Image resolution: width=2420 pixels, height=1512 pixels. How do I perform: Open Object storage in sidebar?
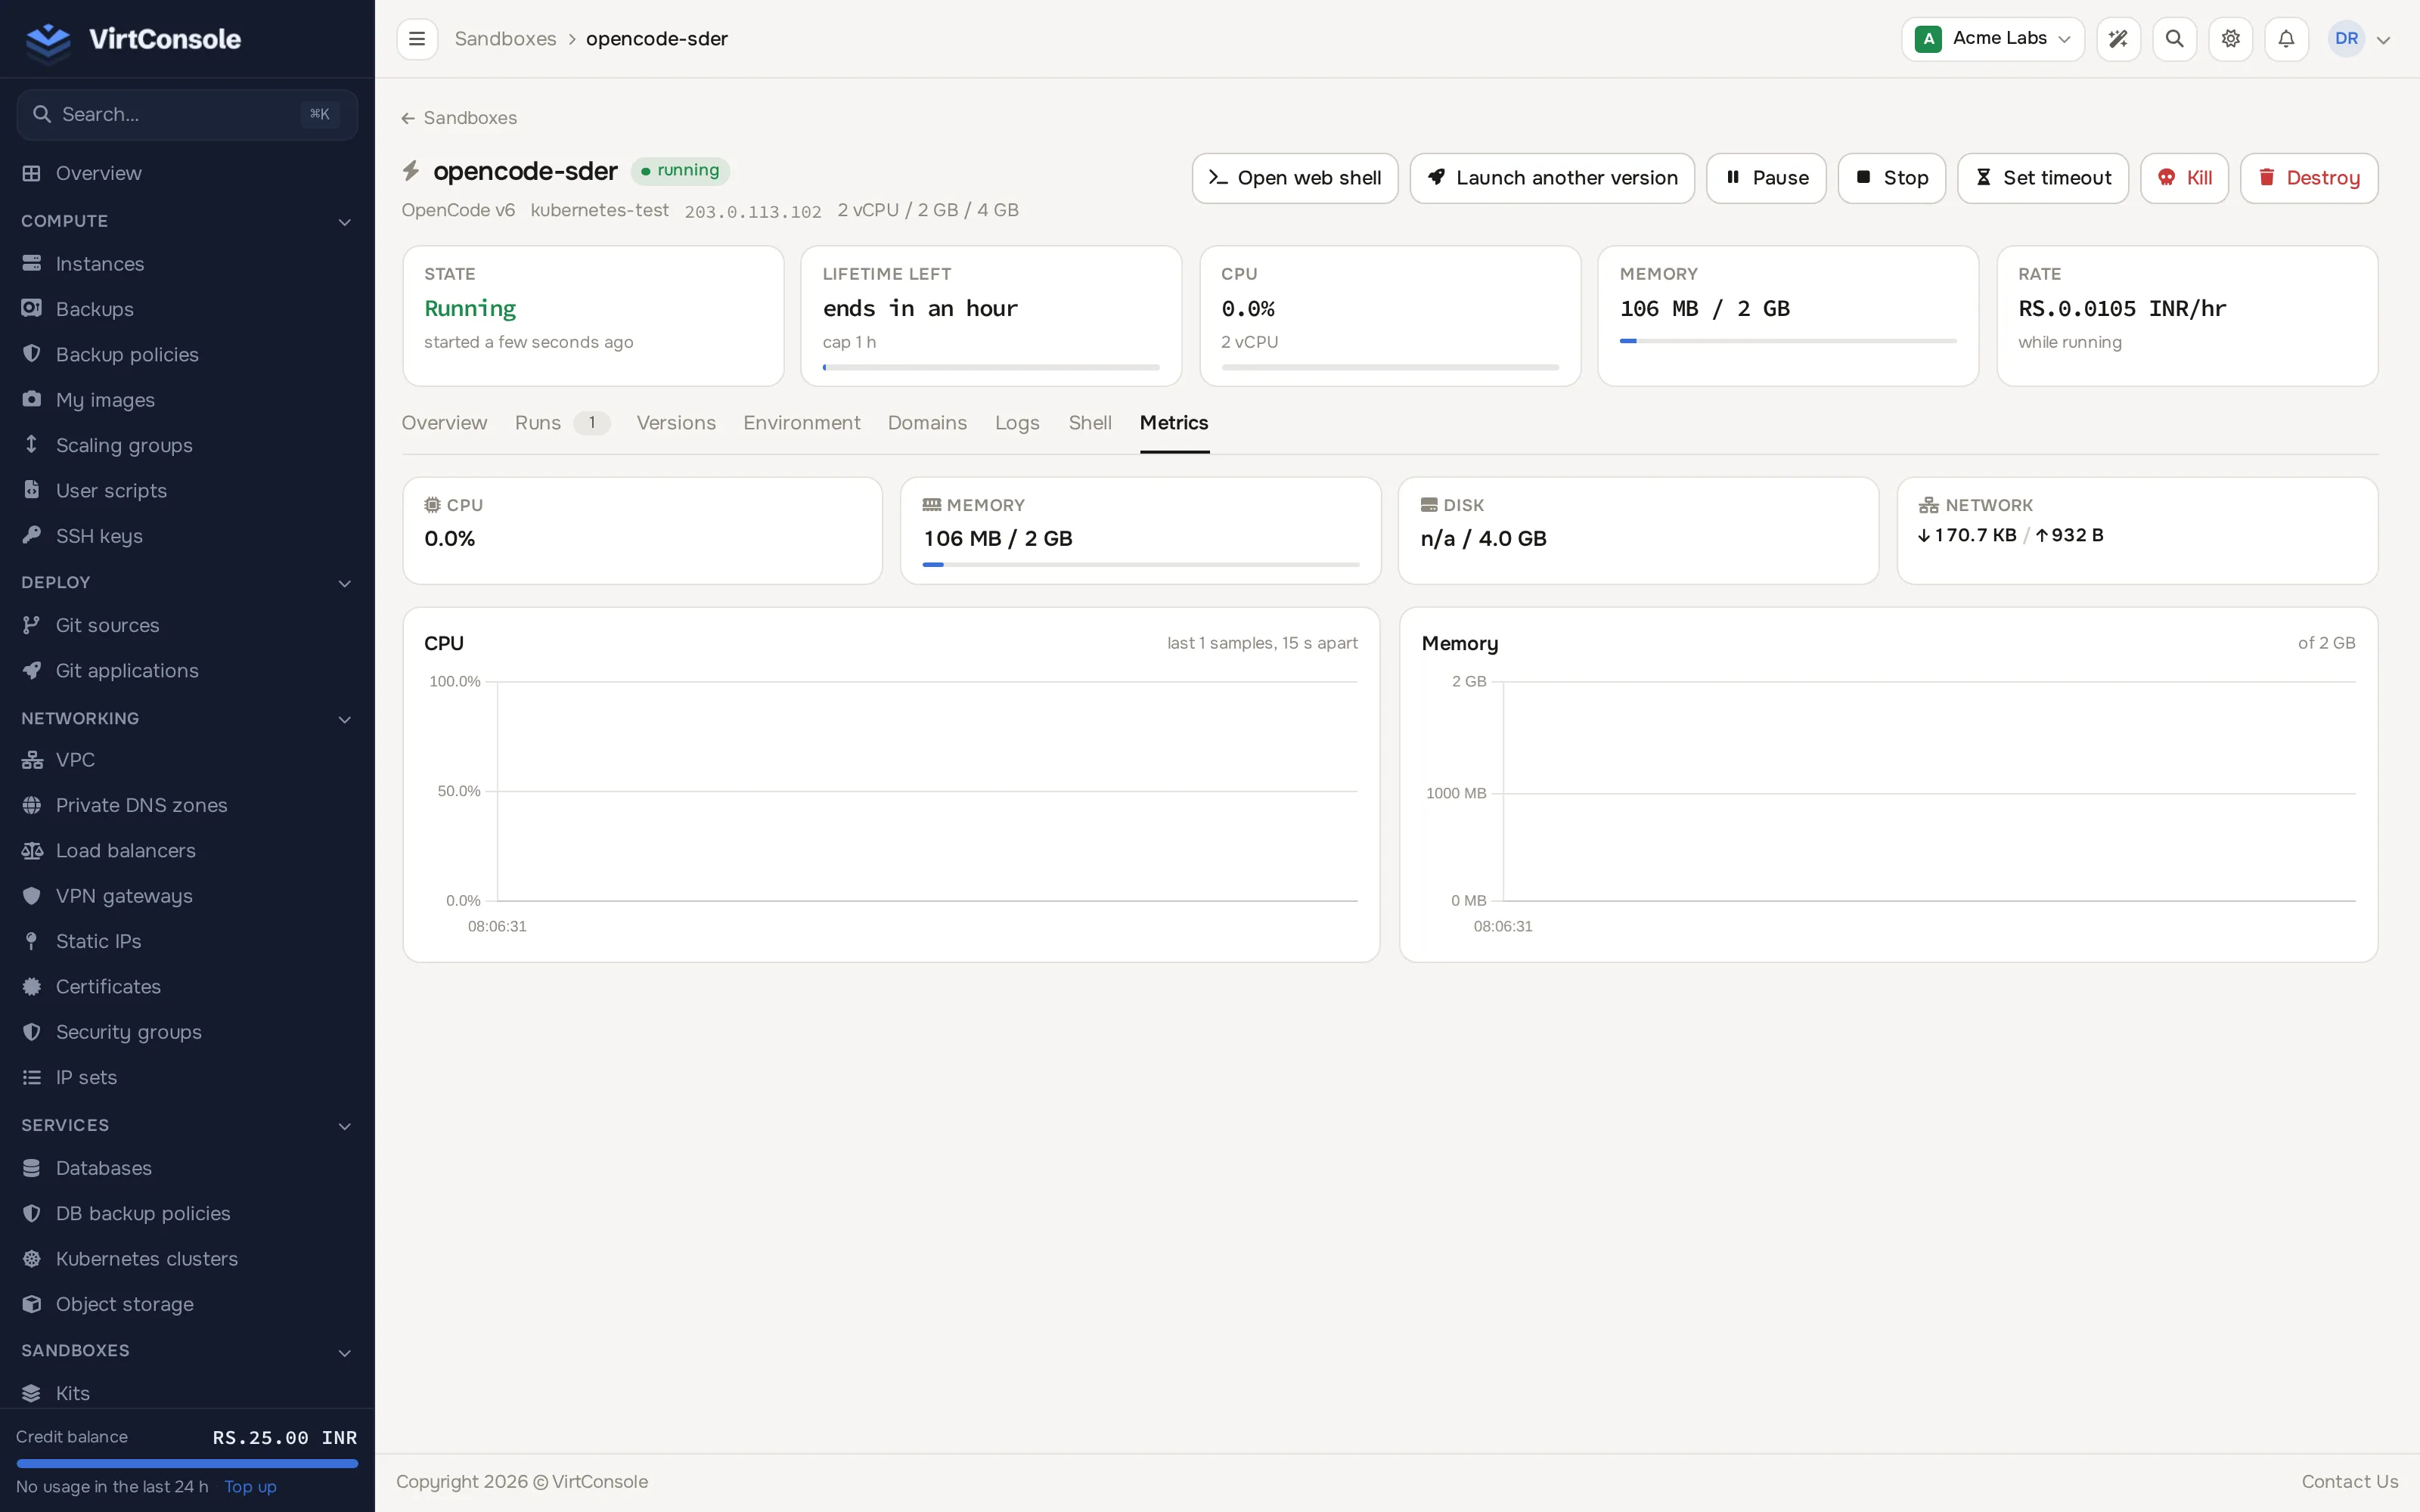point(187,1304)
